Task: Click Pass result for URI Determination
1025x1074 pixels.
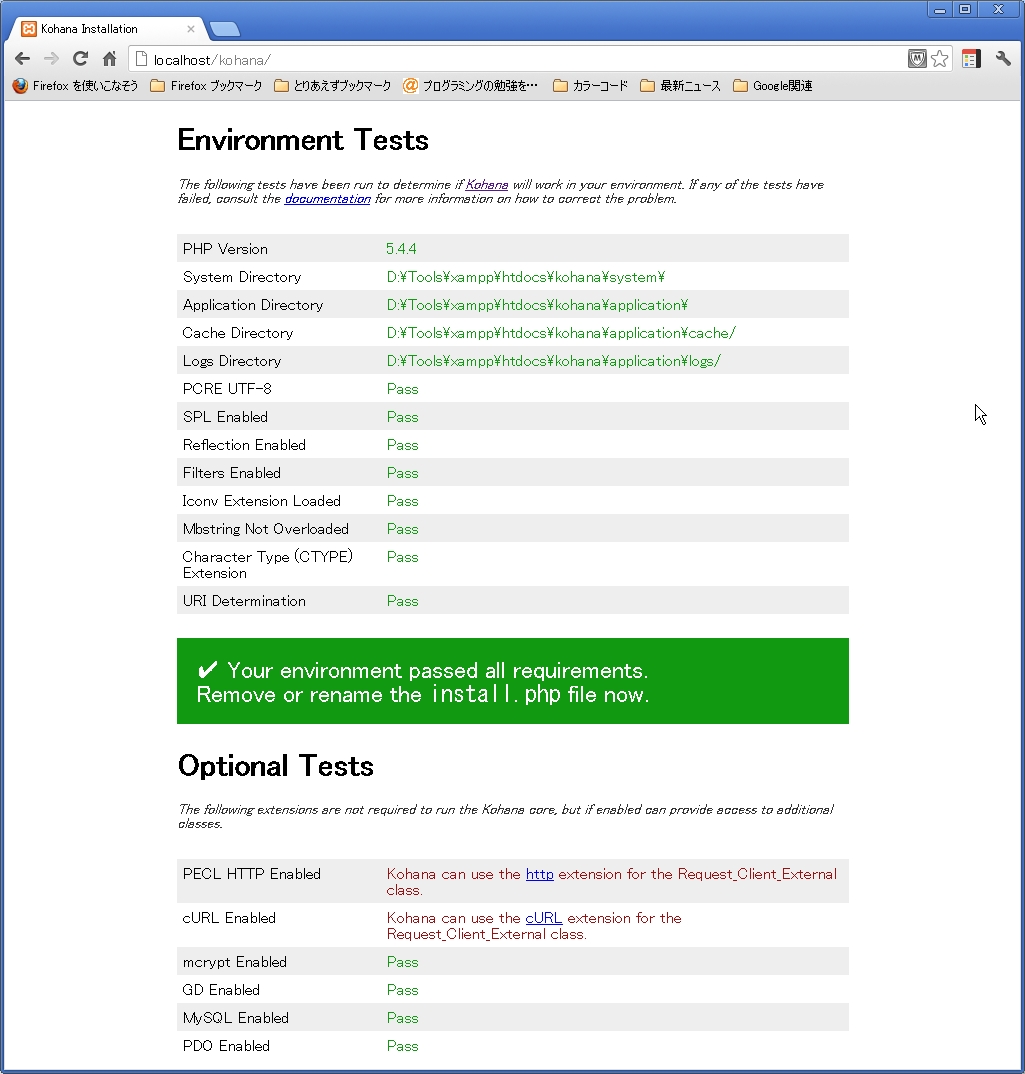Action: coord(402,601)
